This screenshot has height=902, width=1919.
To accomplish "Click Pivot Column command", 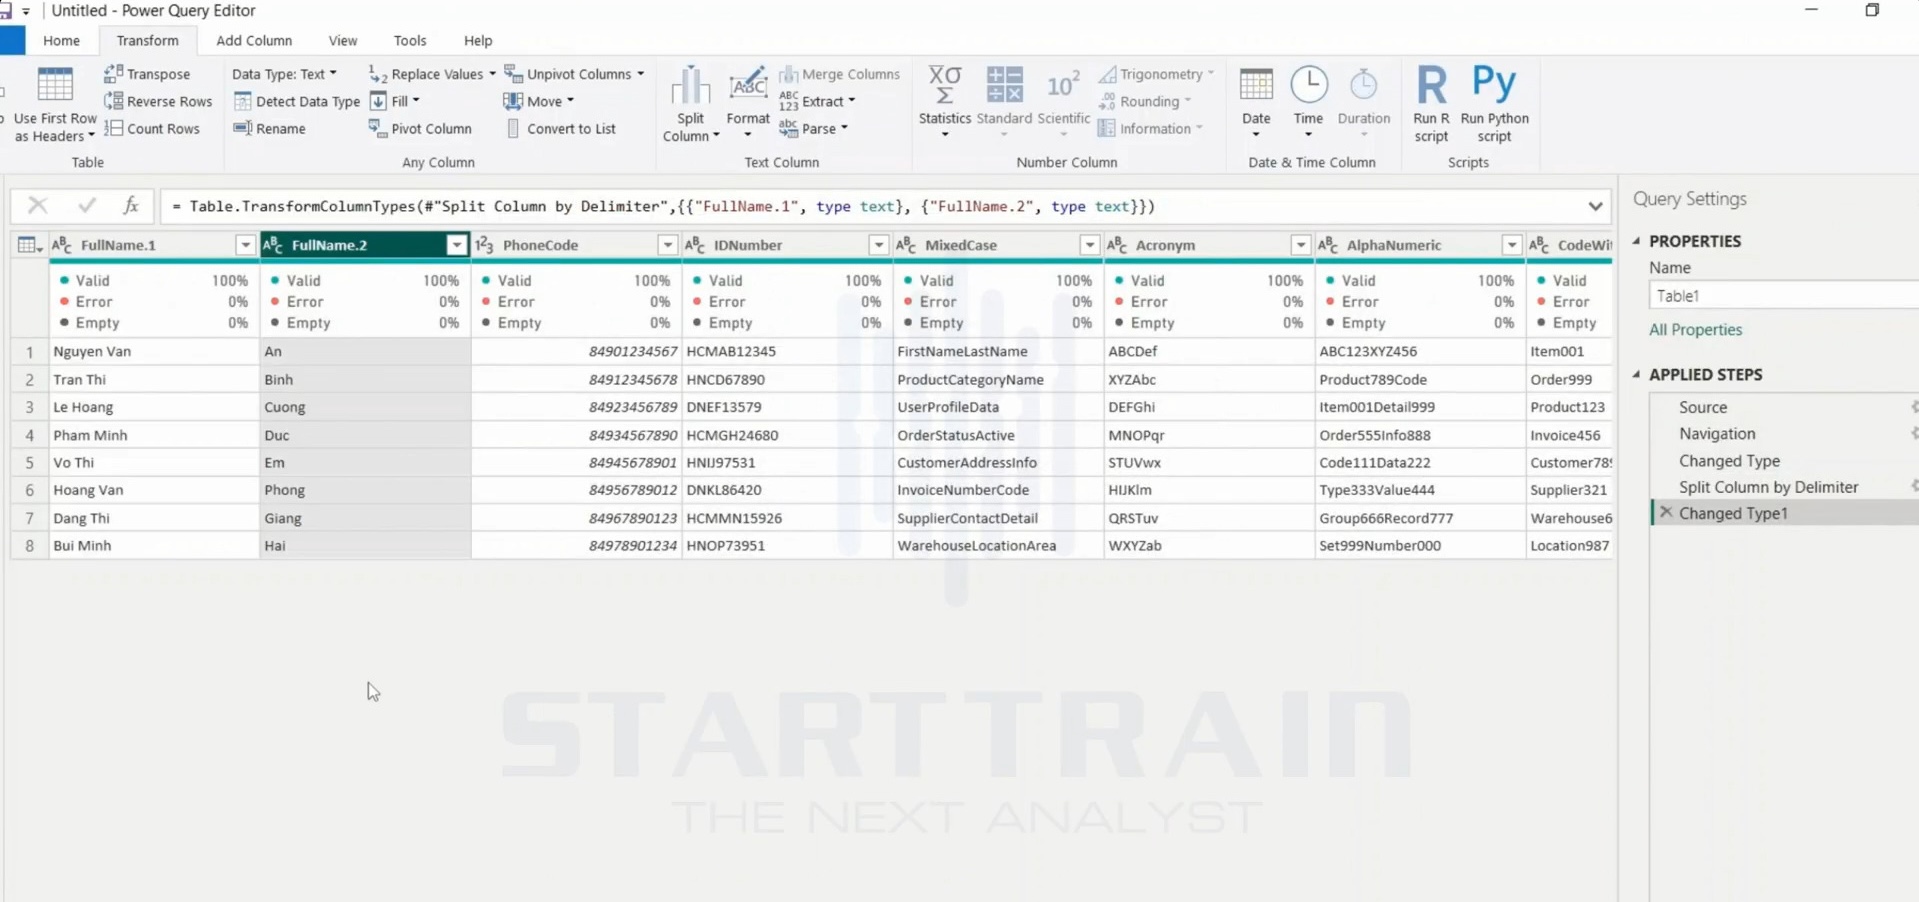I will click(420, 128).
